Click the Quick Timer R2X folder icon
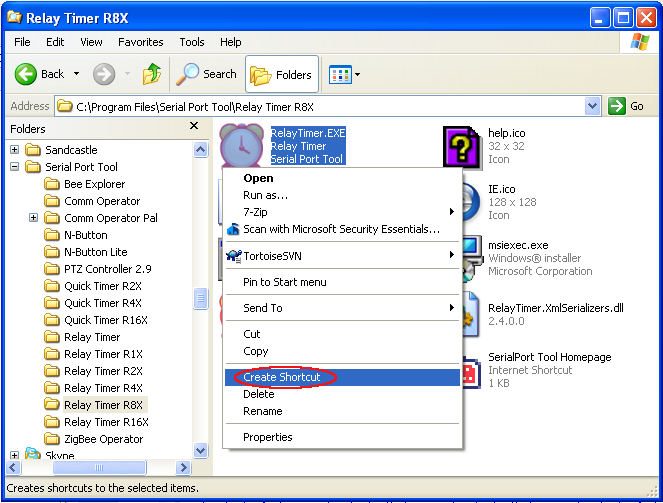The height and width of the screenshot is (503, 663). click(x=52, y=286)
